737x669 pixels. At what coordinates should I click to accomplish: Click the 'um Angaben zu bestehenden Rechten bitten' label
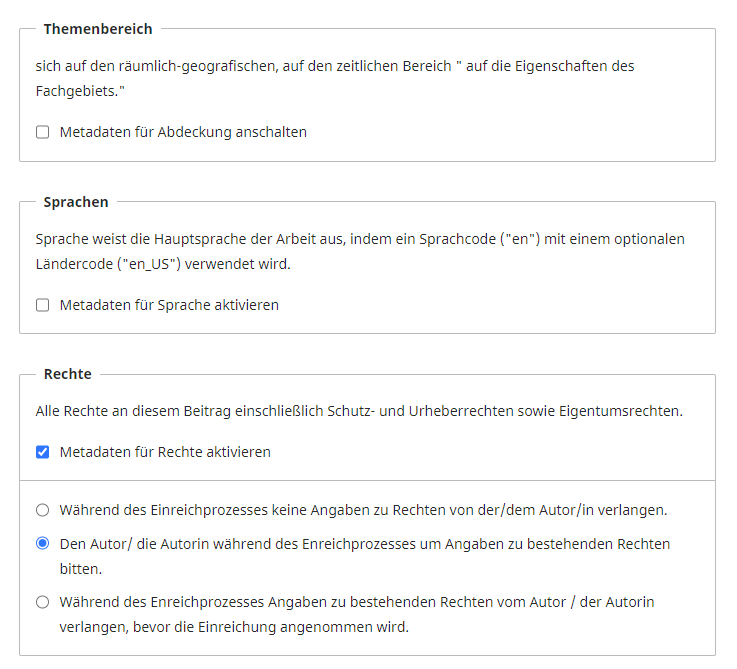(365, 545)
